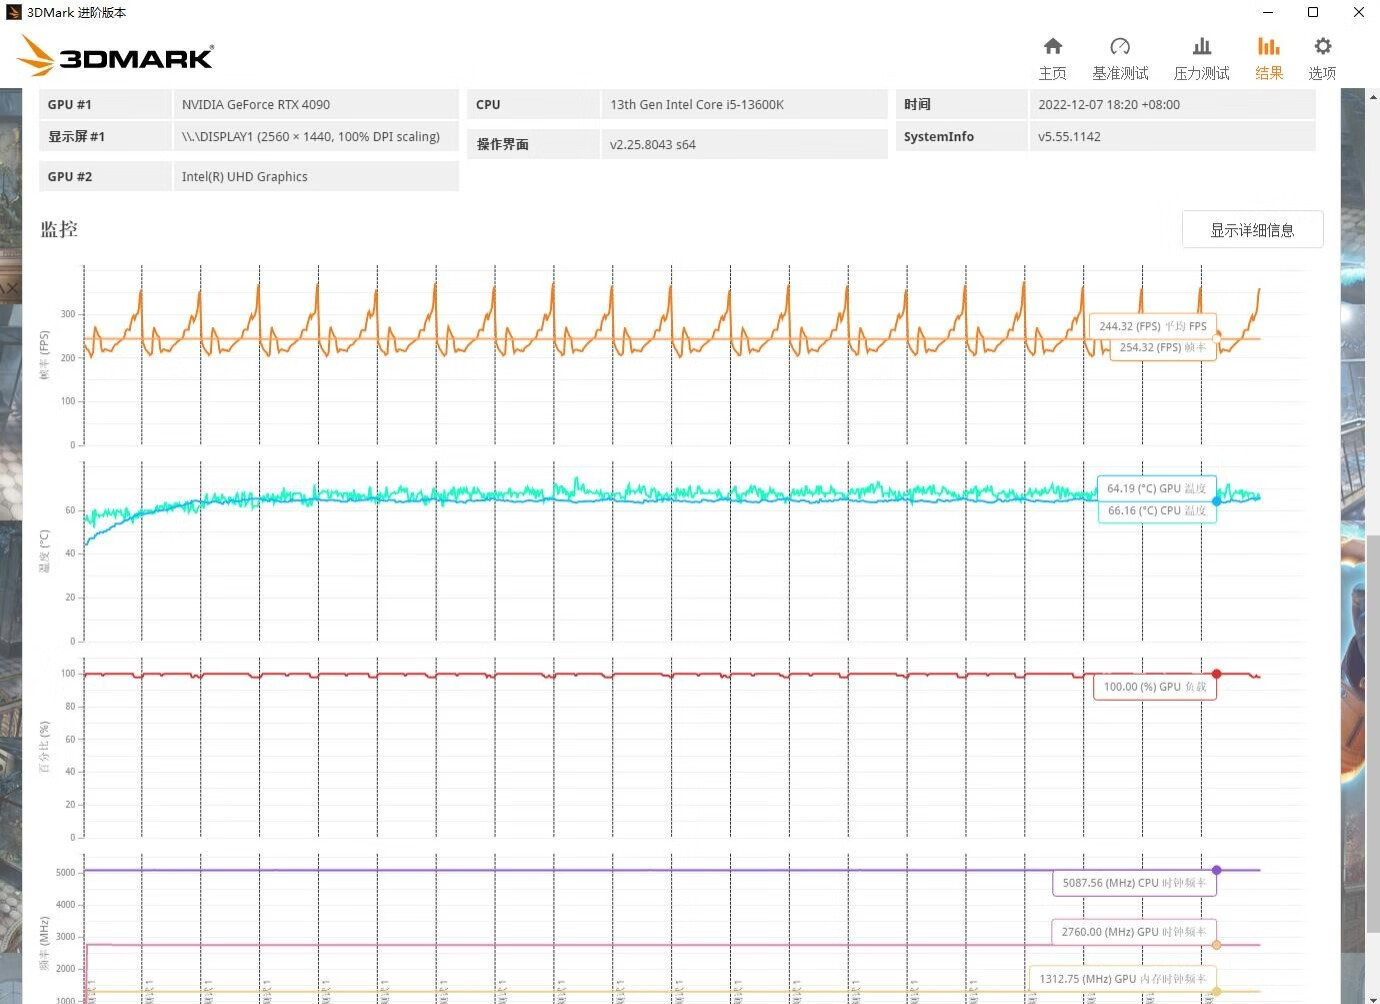Click the blue temperature chart marker dot

pos(1216,501)
